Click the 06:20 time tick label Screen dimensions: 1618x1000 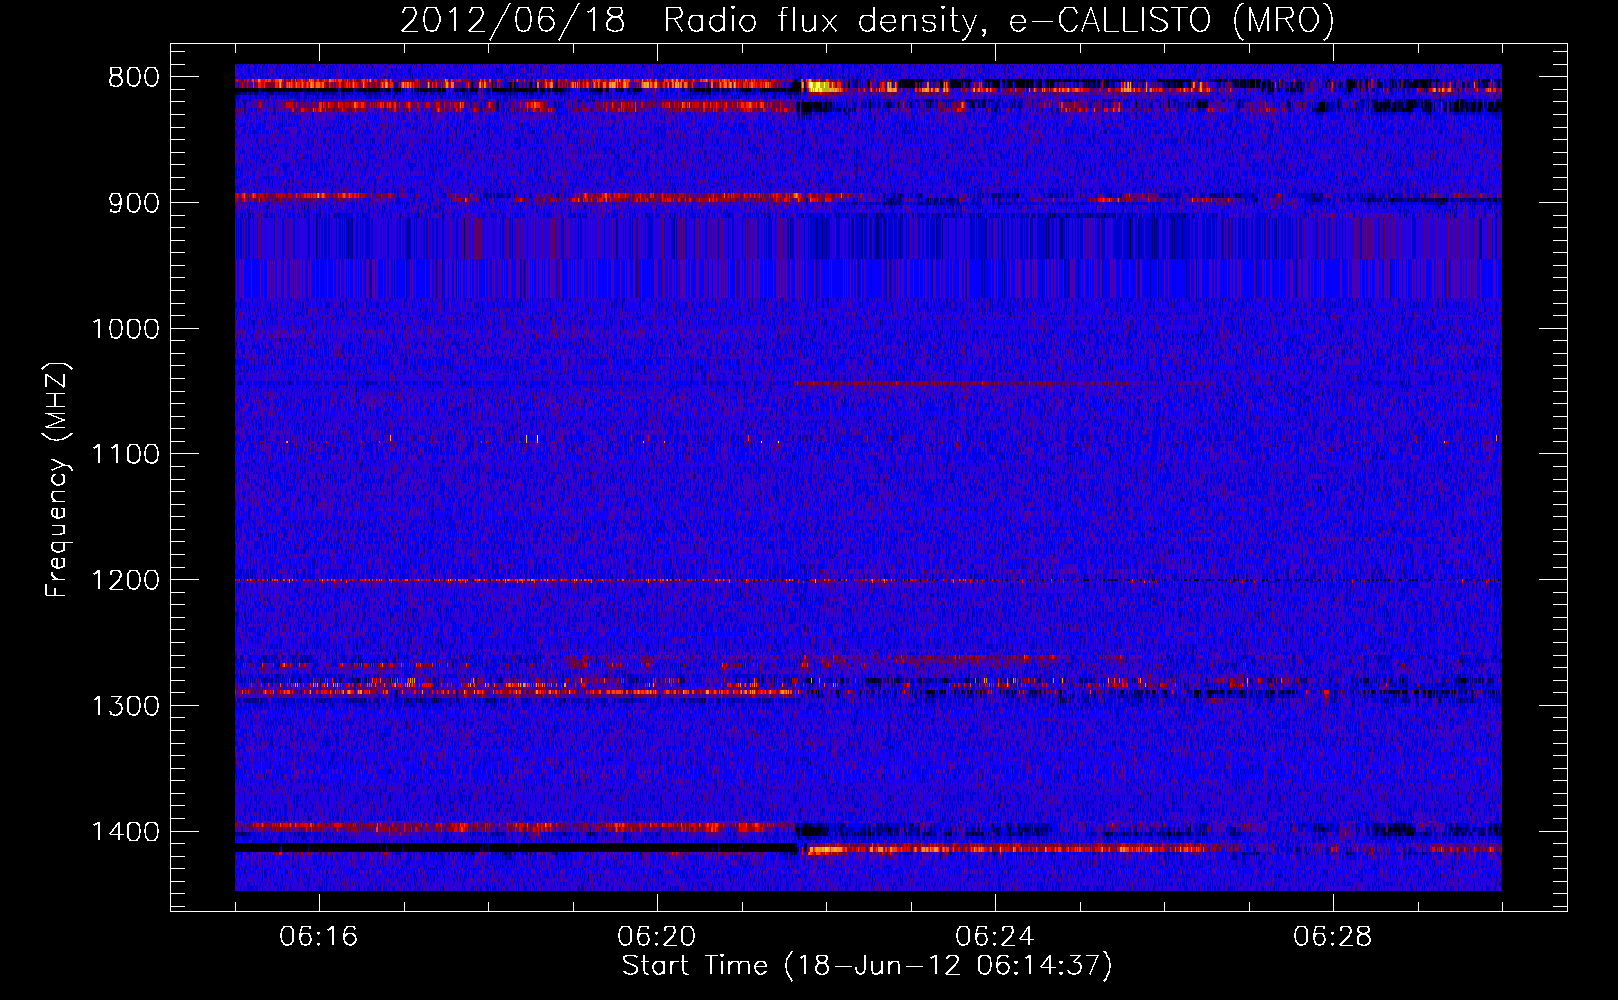pos(657,937)
